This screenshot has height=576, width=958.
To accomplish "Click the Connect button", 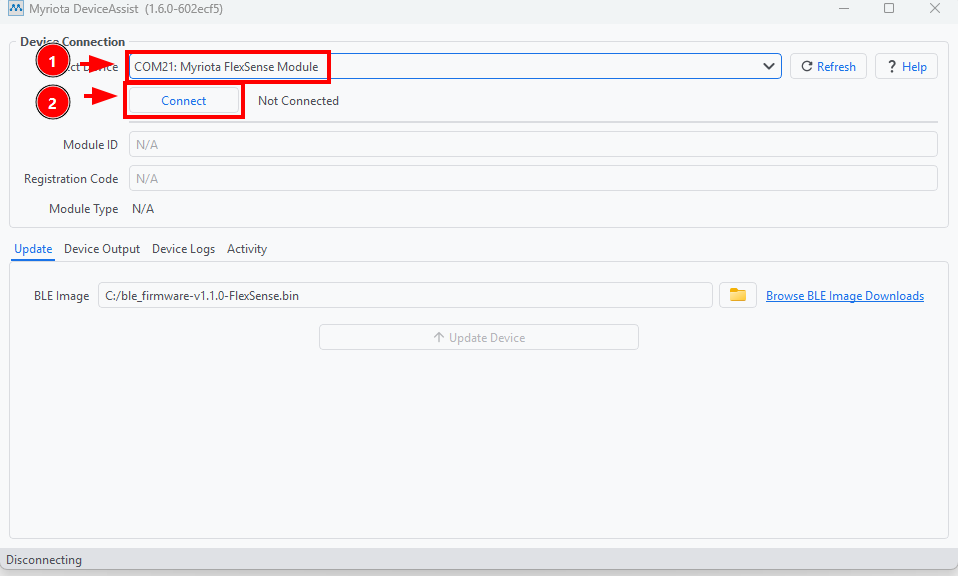I will coord(184,101).
